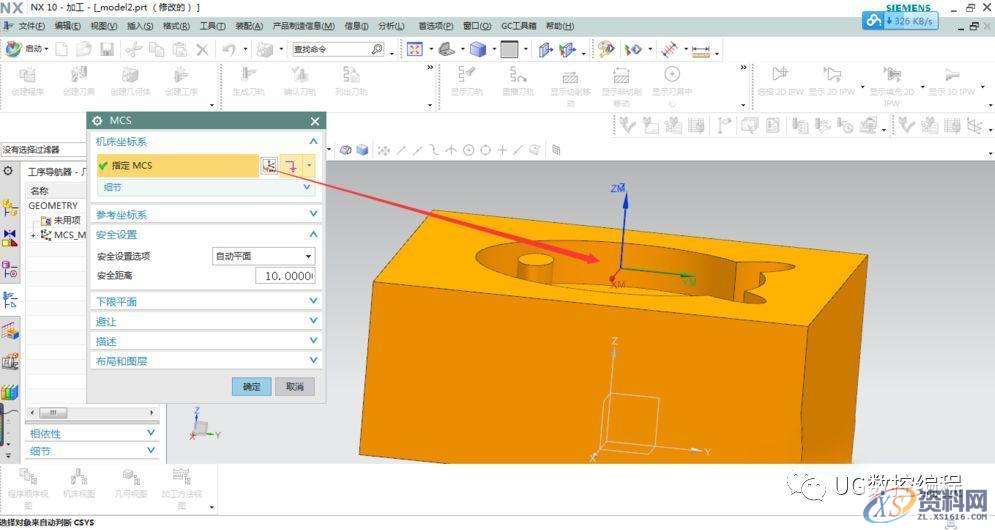Viewport: 995px width, 530px height.
Task: Click the shaded cube rendering style icon
Action: click(479, 48)
